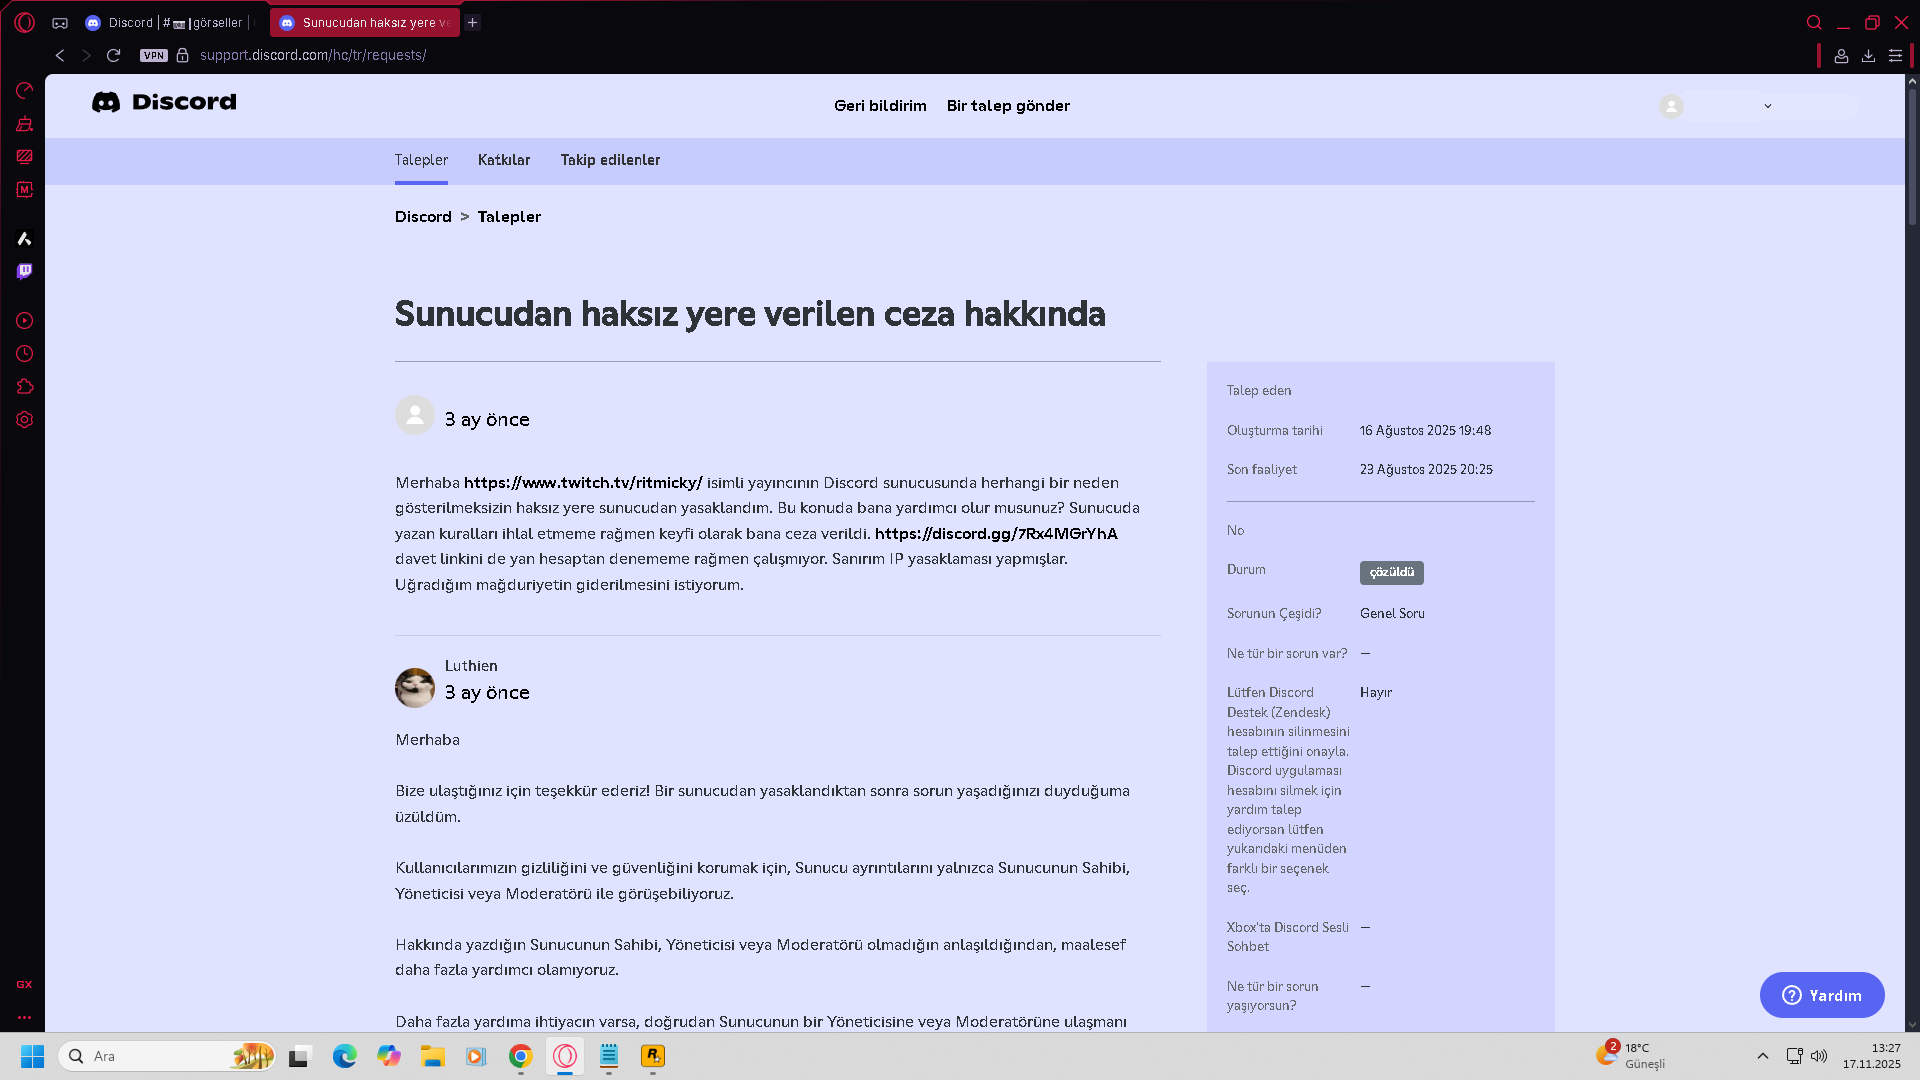Screen dimensions: 1920x1080
Task: Select the Talepler tab
Action: 421,160
